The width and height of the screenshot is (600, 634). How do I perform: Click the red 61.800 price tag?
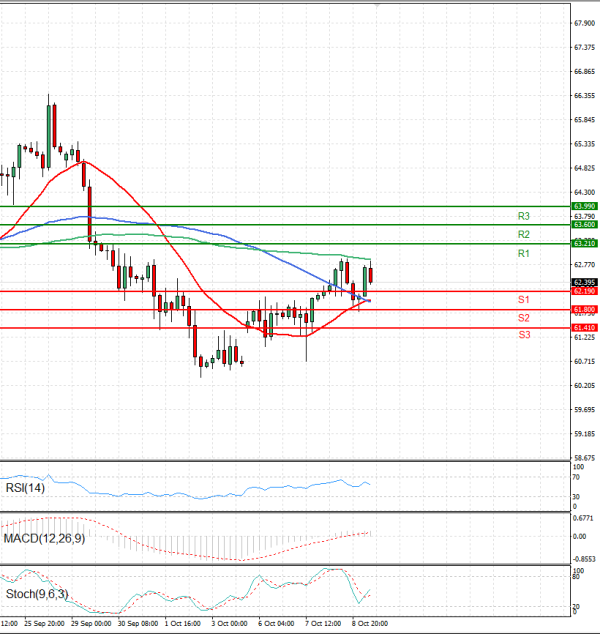click(584, 310)
